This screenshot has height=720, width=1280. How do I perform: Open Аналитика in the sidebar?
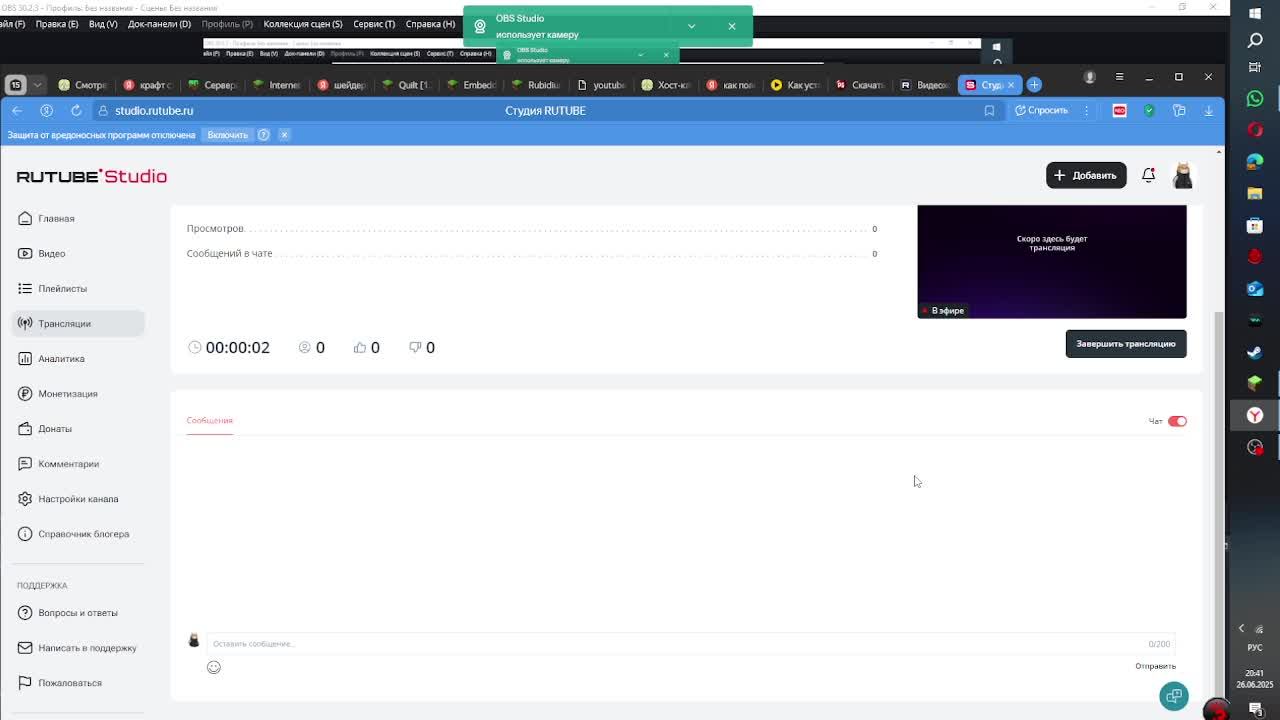(x=78, y=358)
